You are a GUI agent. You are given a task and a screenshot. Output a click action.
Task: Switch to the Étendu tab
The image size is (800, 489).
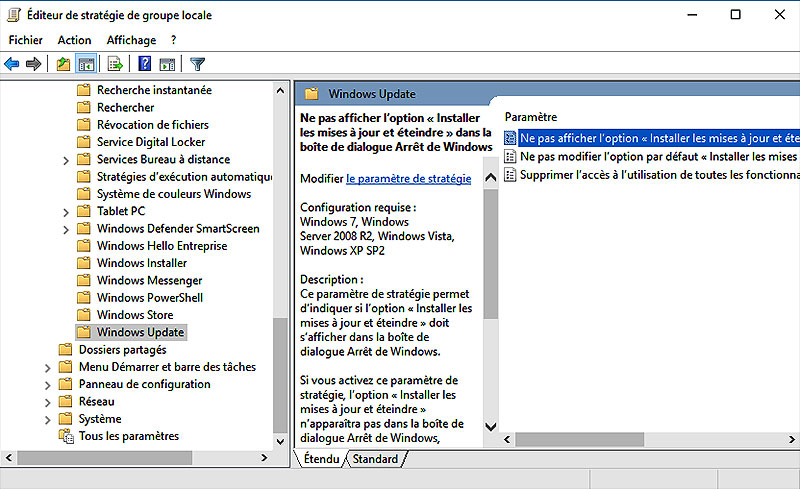click(x=321, y=459)
